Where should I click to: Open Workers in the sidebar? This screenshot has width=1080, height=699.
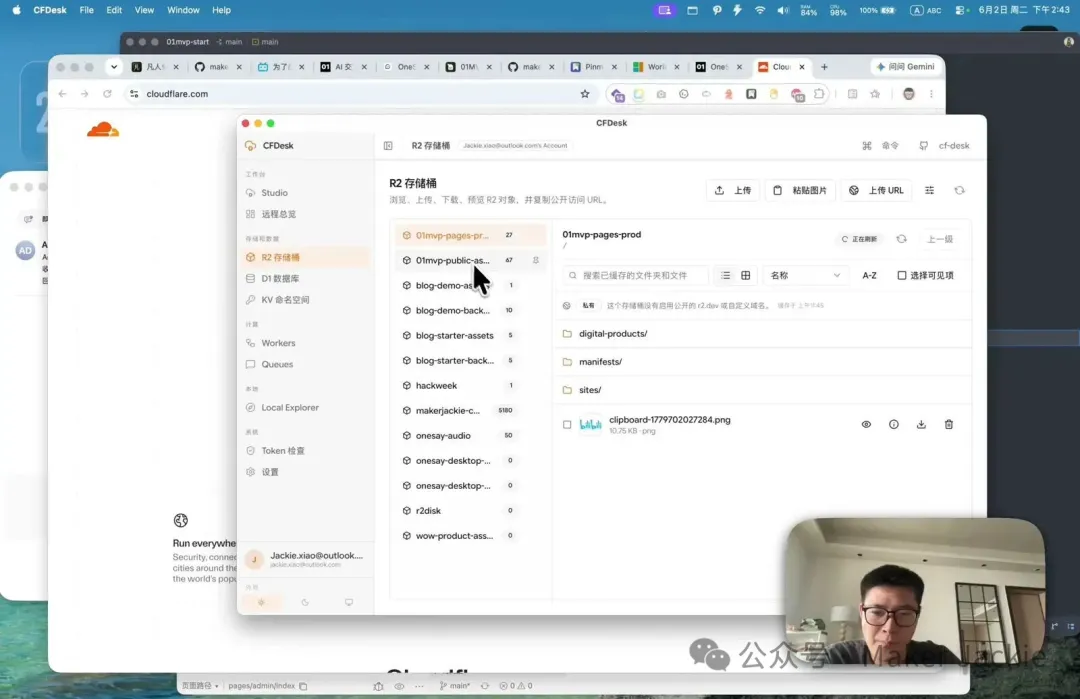(x=278, y=343)
